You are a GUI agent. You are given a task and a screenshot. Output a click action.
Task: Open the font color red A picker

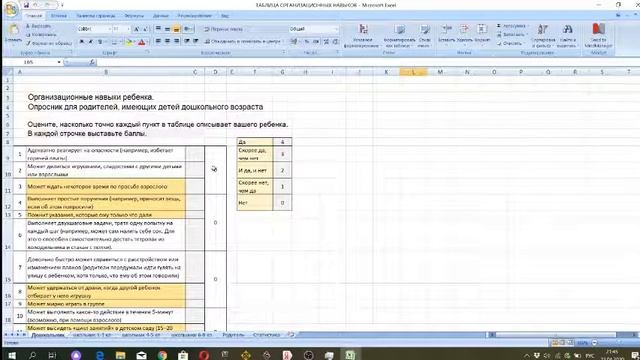[x=142, y=42]
